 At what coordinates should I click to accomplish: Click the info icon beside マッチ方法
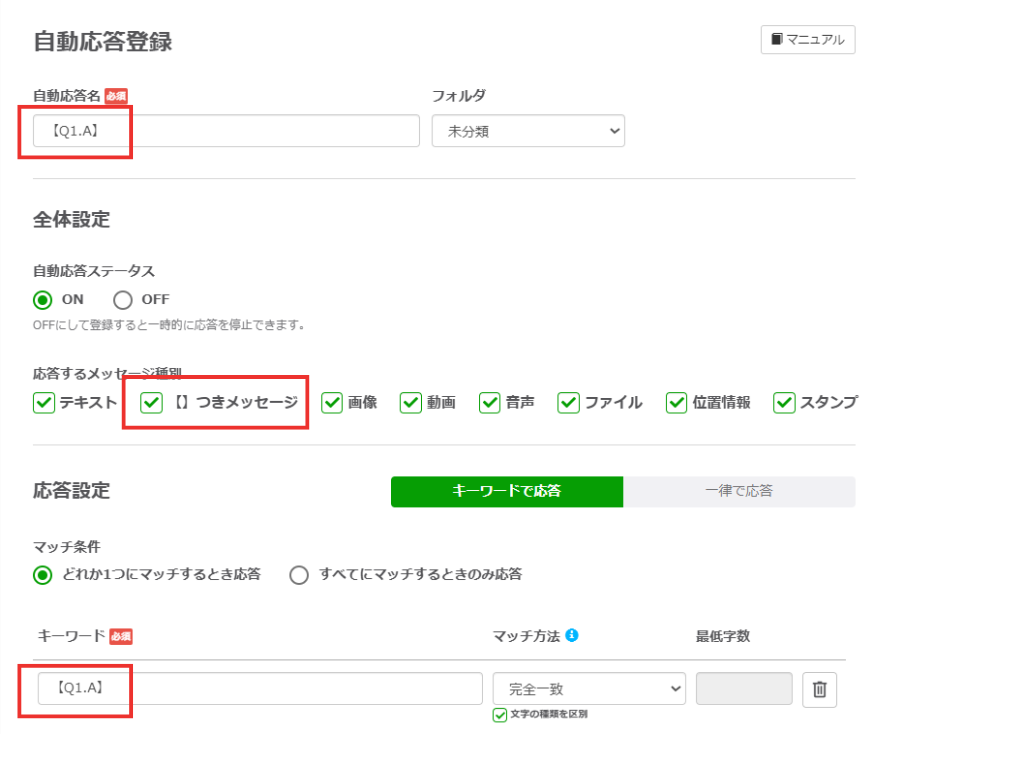[x=572, y=635]
